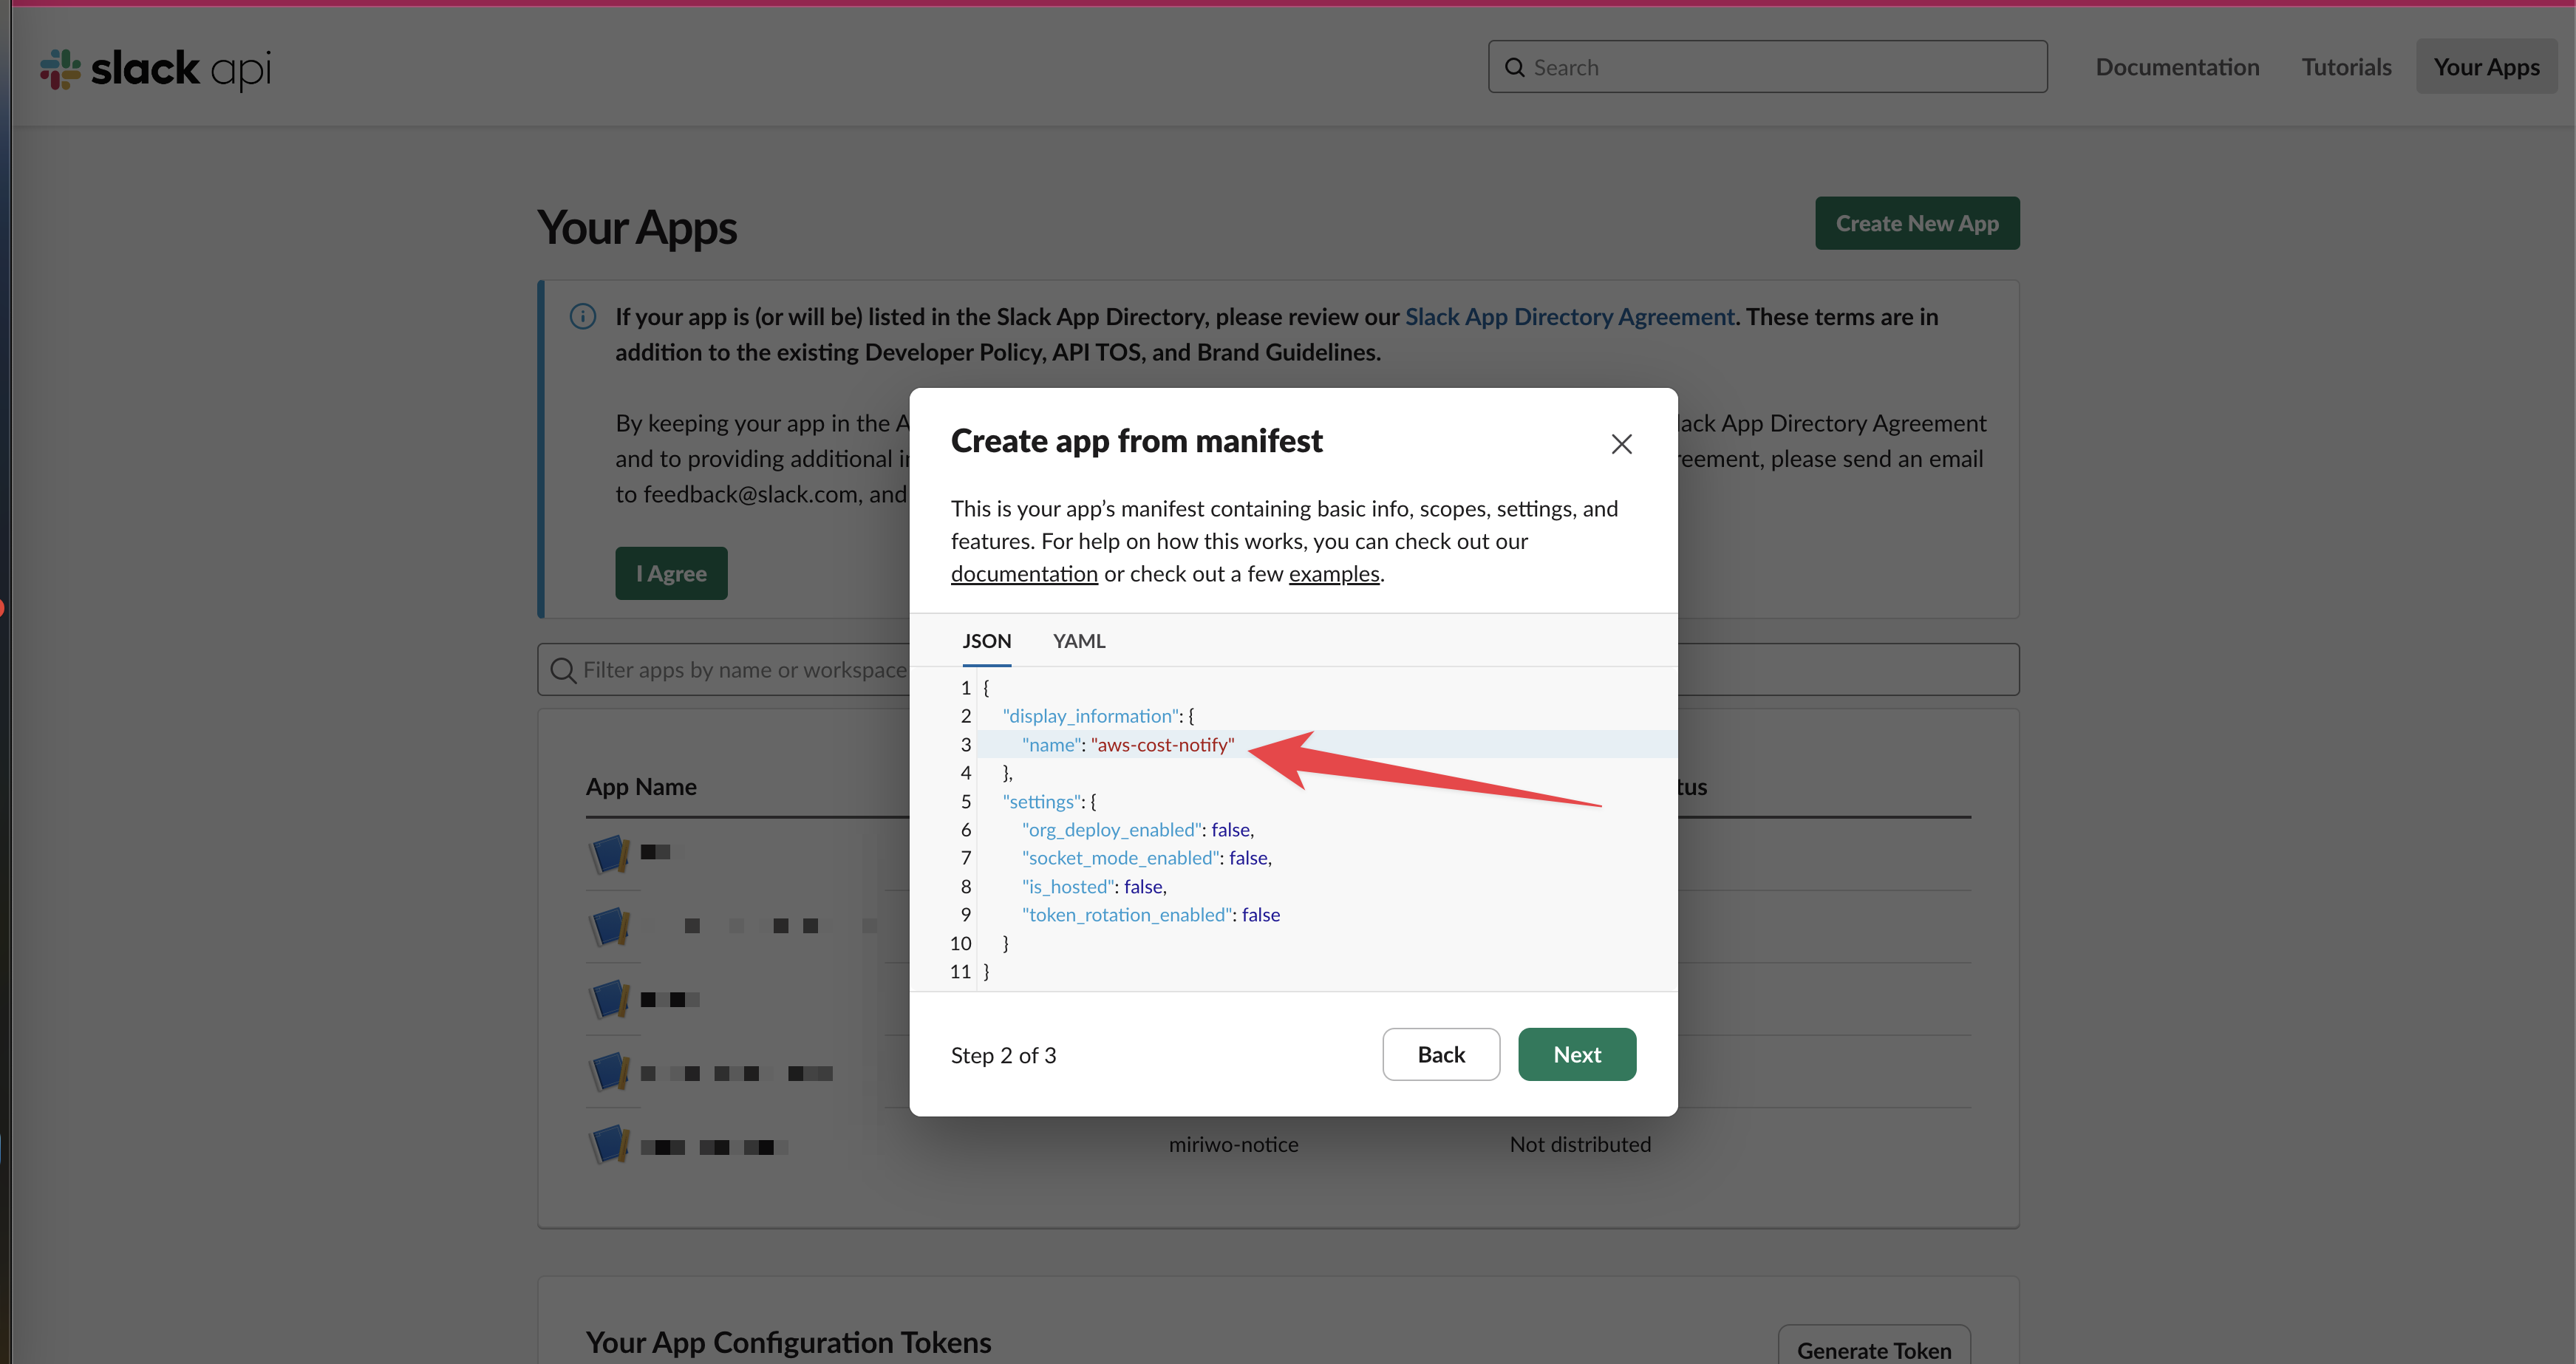Click the Create New App button
This screenshot has width=2576, height=1364.
tap(1916, 223)
